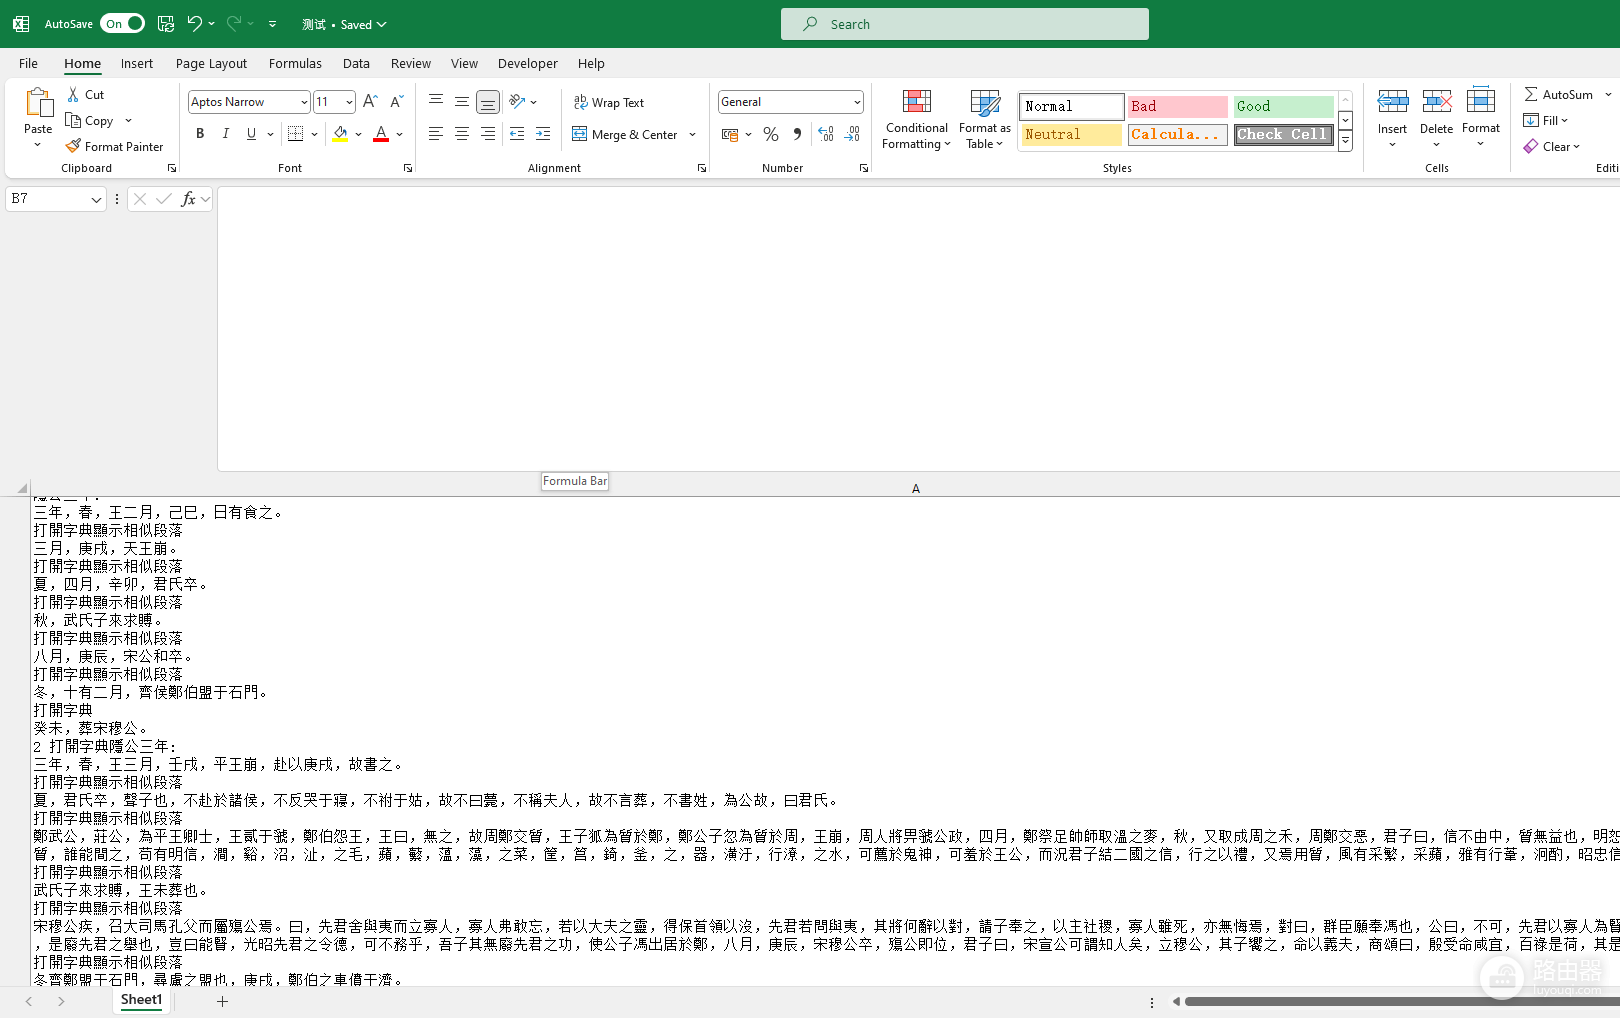Click the Copy icon

(73, 120)
